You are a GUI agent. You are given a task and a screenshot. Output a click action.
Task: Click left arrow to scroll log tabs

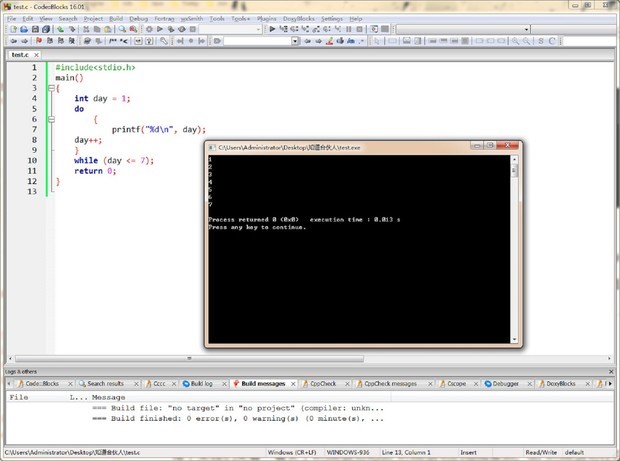tap(9, 384)
